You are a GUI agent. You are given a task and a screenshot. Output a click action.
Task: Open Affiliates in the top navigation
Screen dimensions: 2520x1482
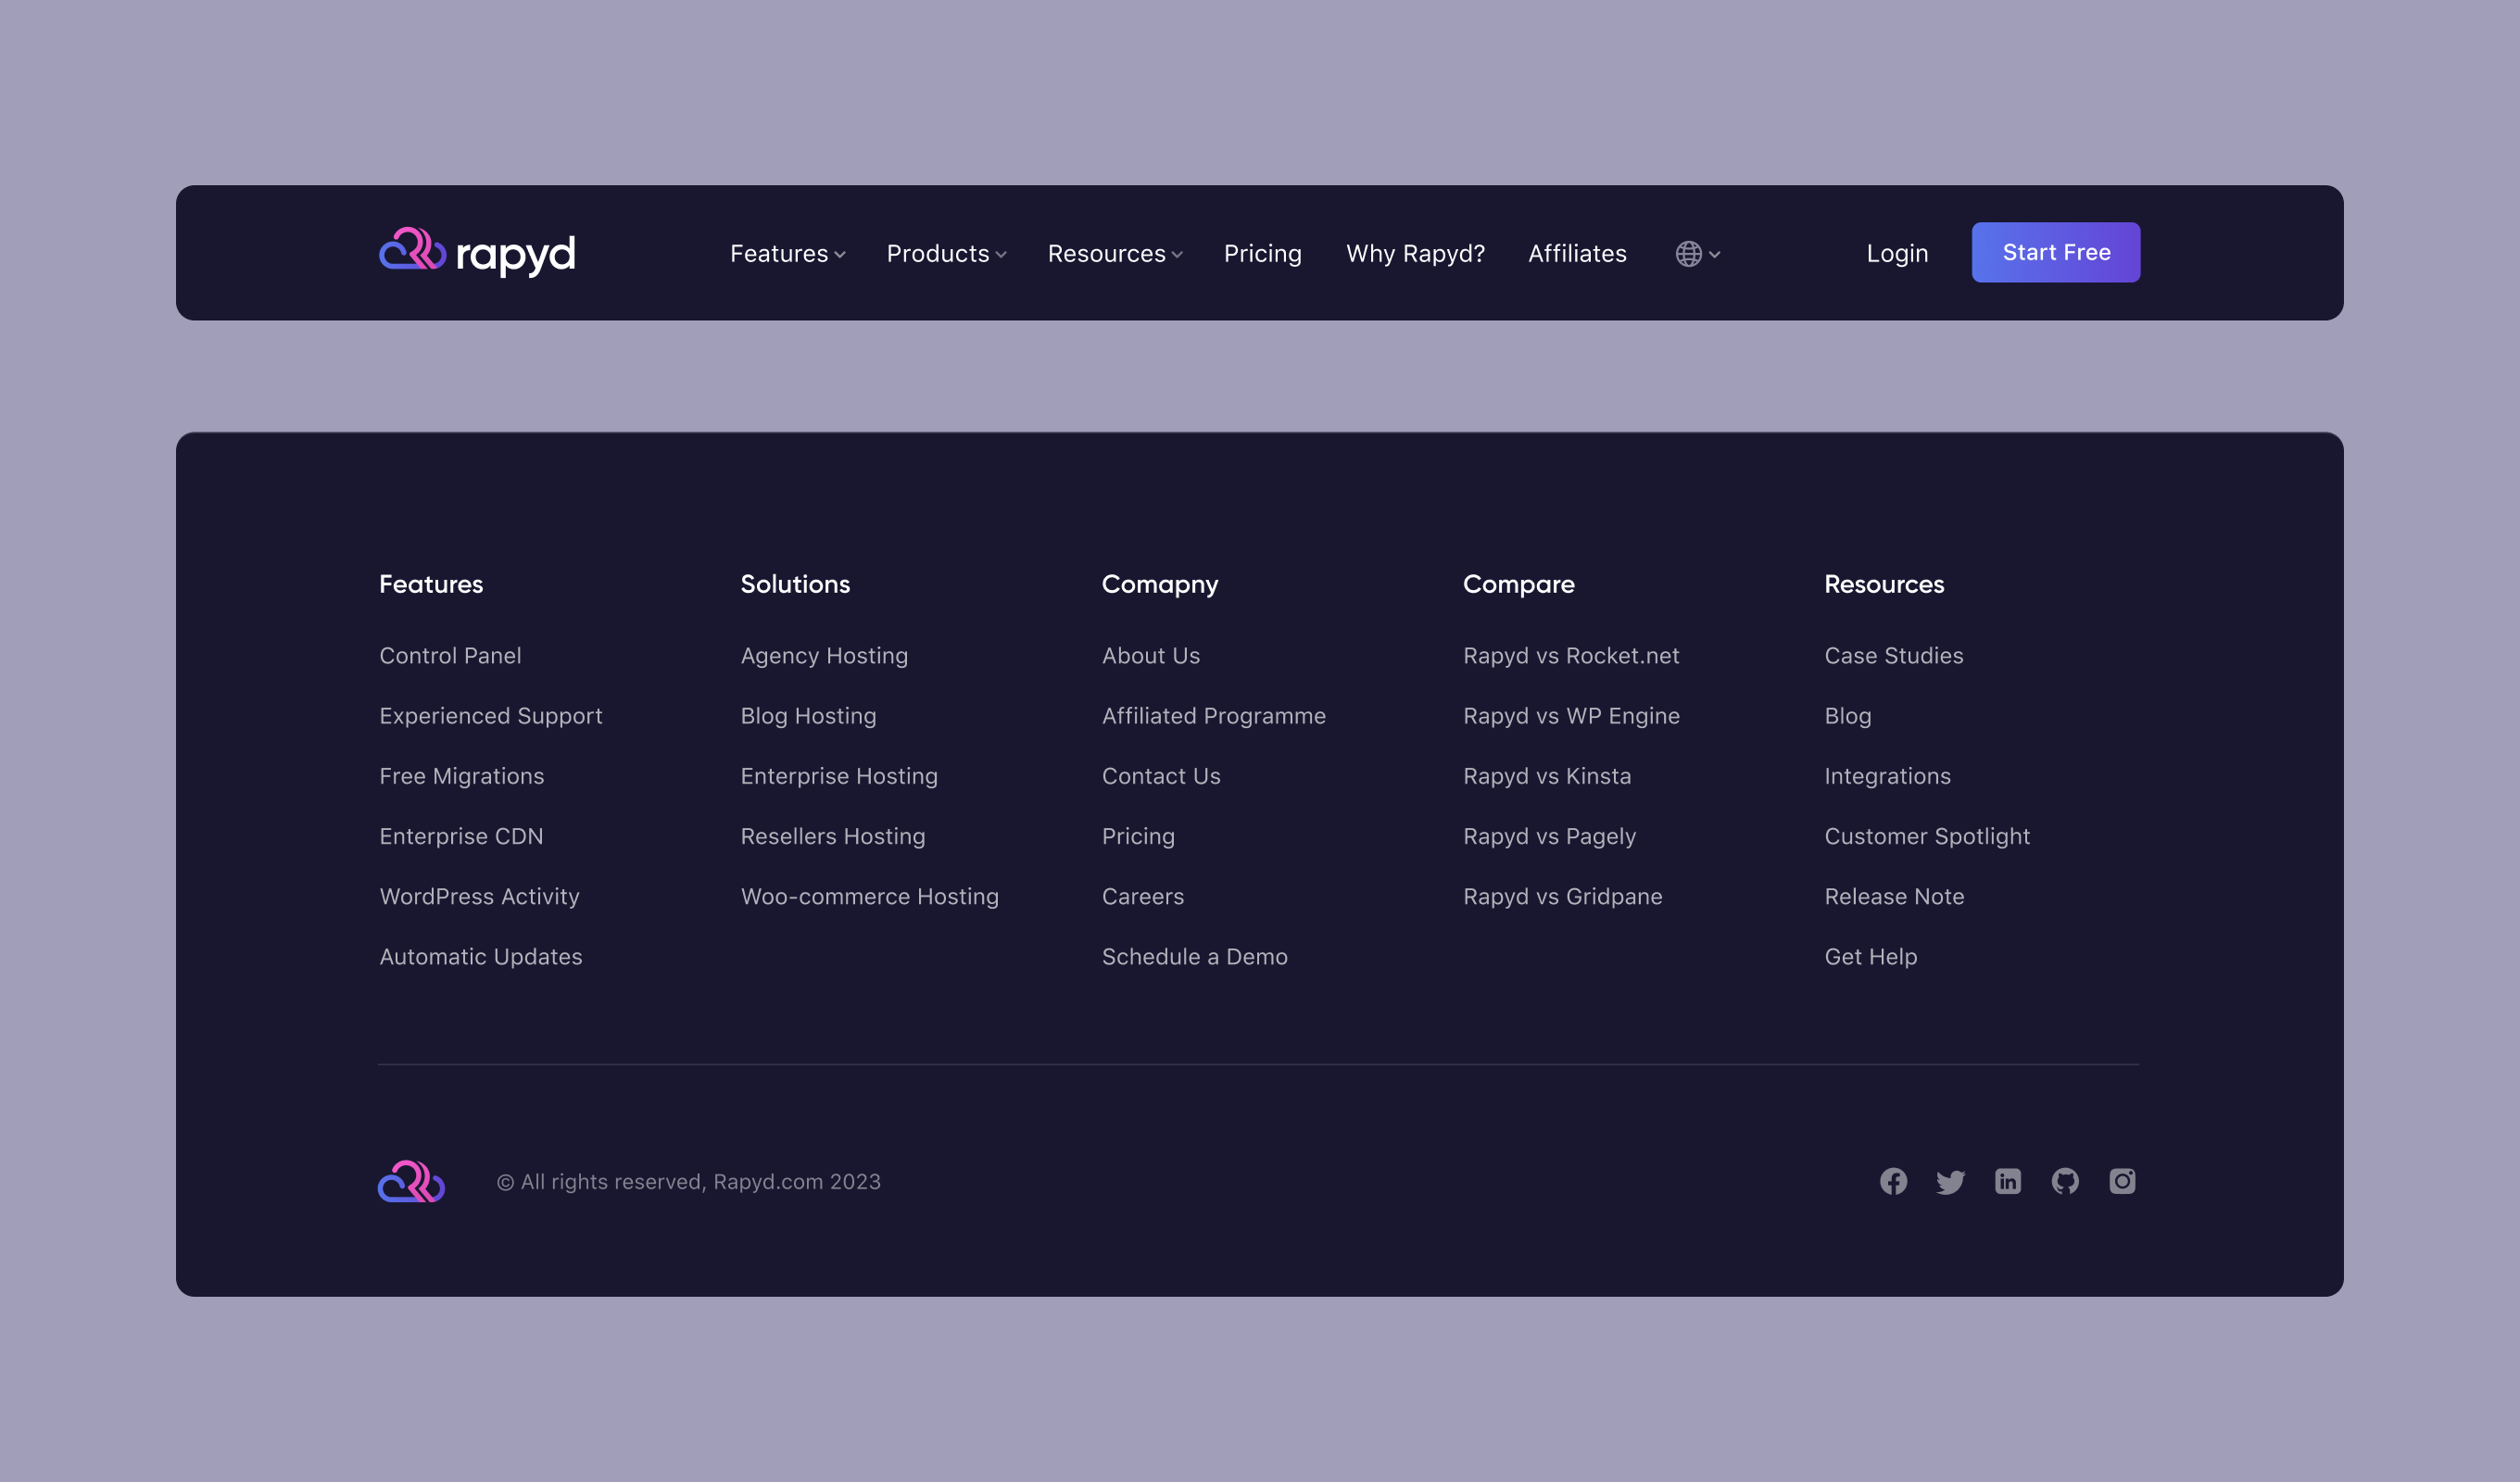(1577, 254)
